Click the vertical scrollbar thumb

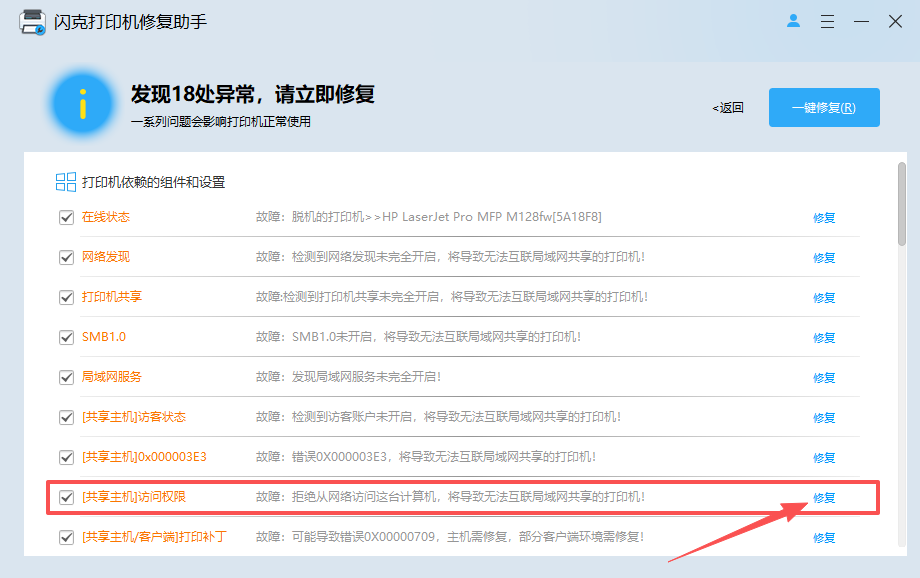901,205
